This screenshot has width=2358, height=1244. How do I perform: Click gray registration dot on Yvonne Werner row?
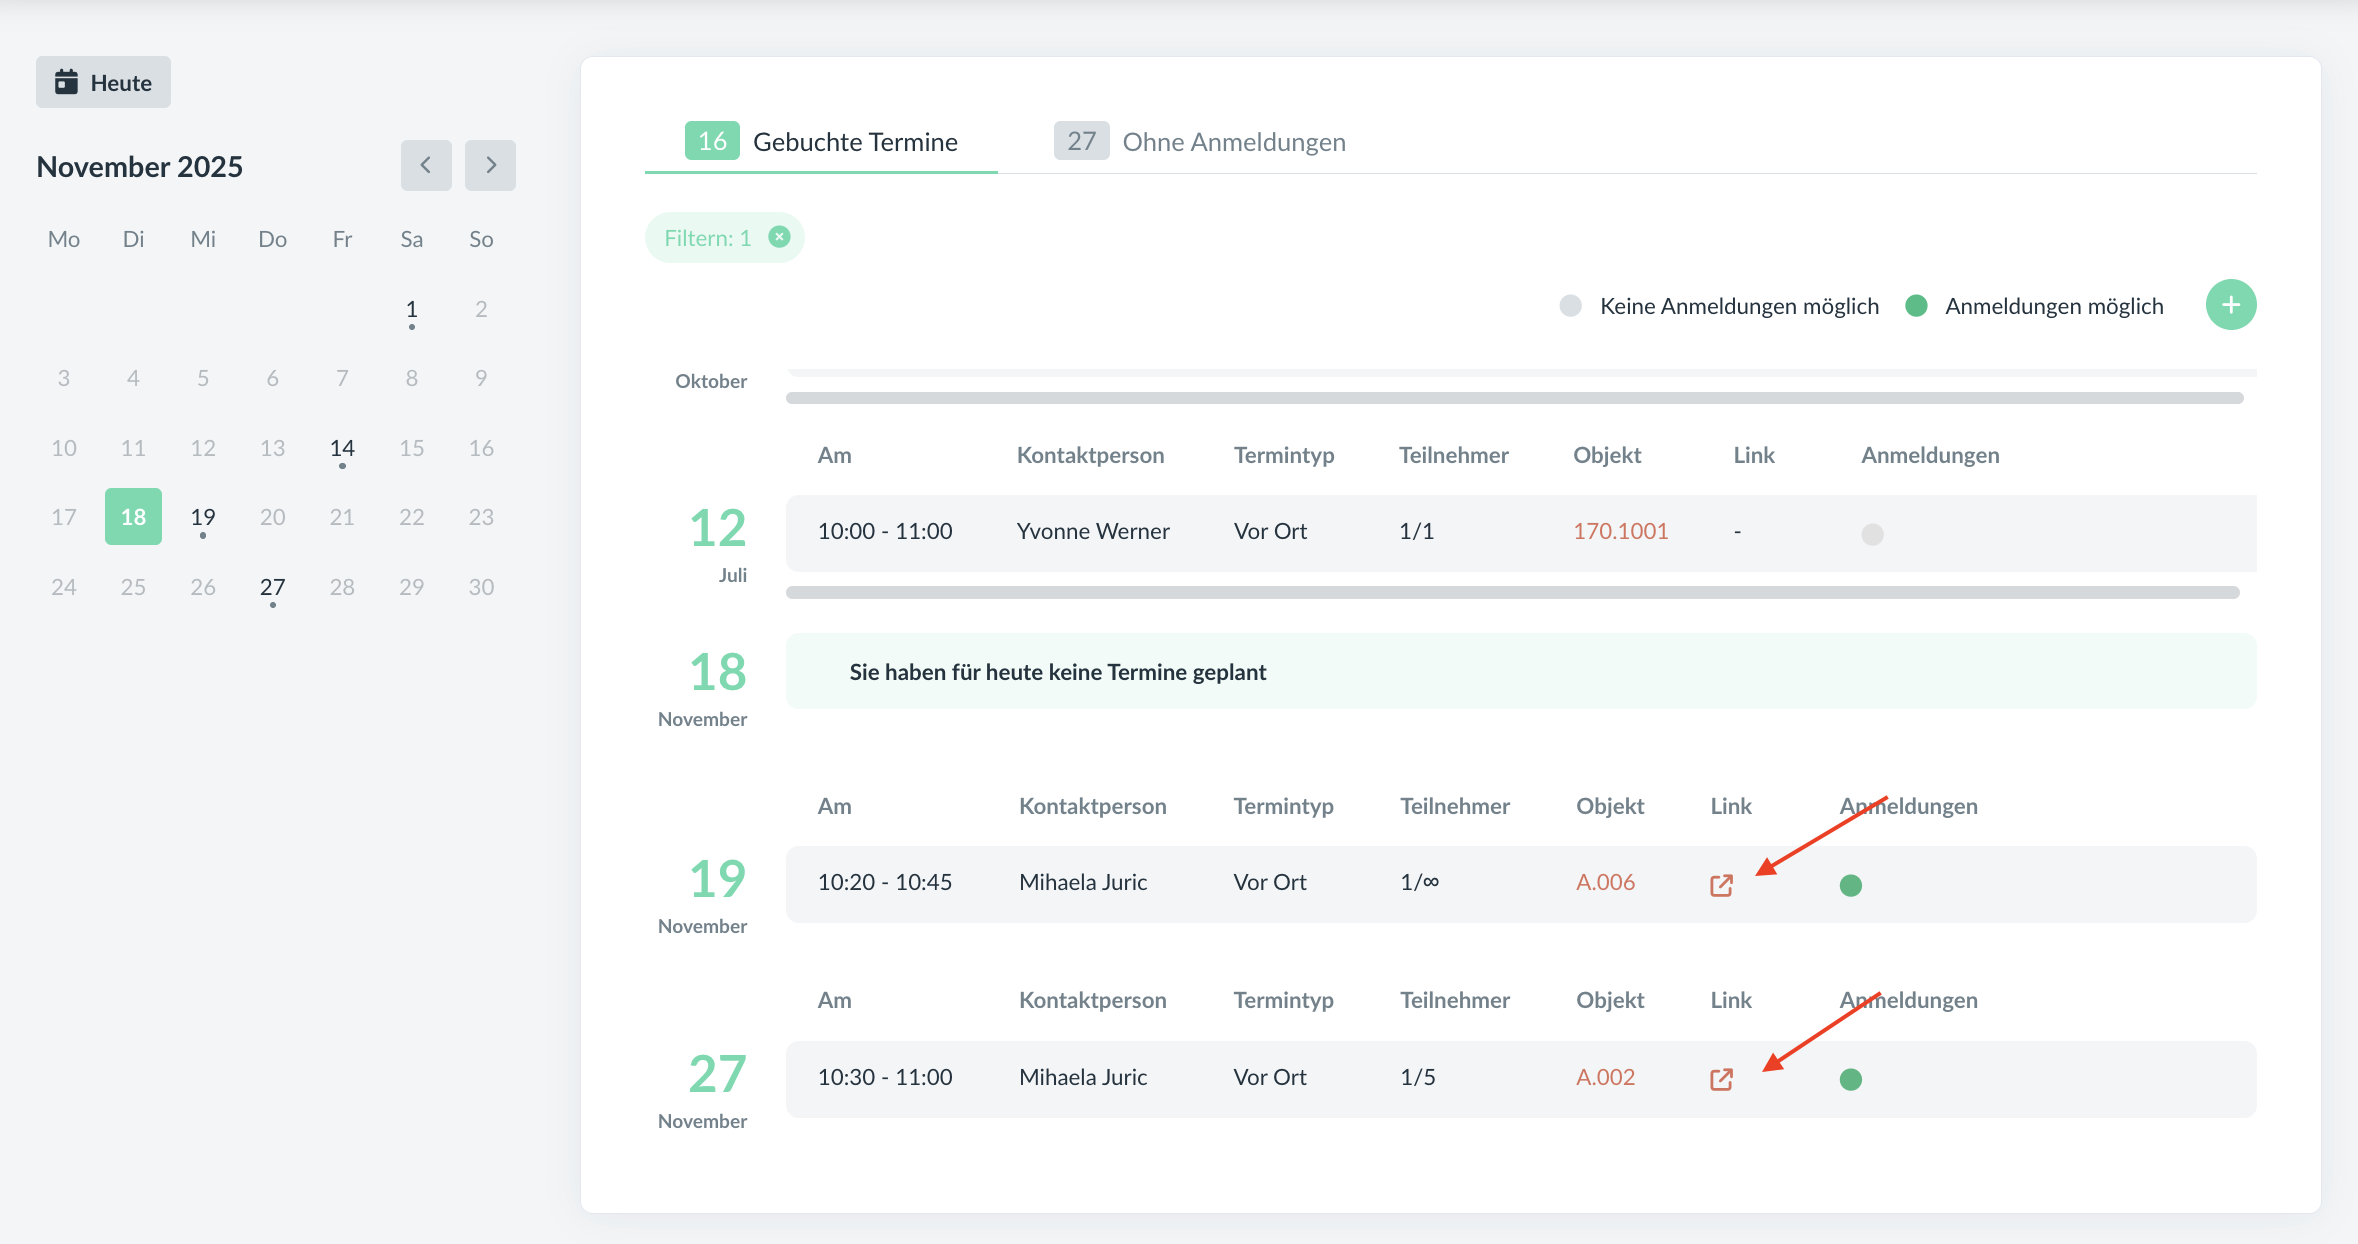(1872, 534)
